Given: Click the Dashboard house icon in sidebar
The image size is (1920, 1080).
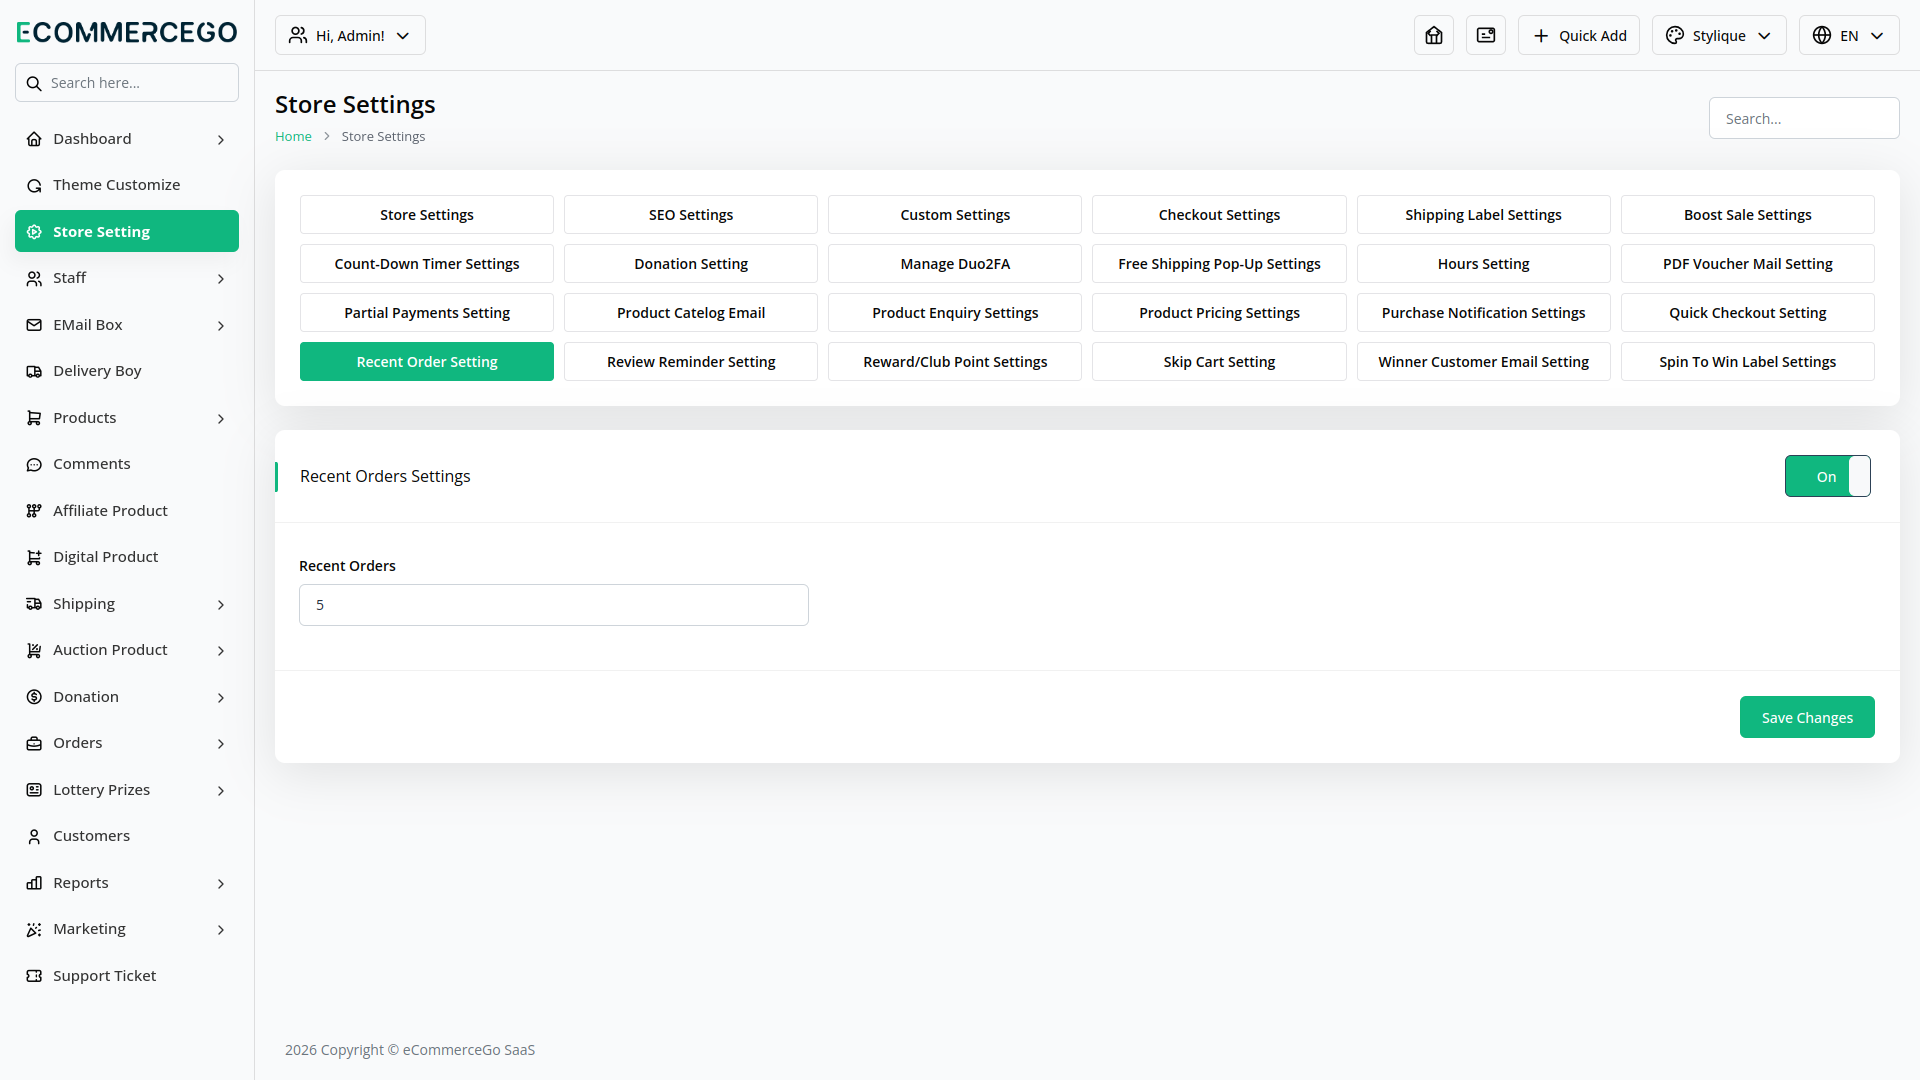Looking at the screenshot, I should (34, 139).
